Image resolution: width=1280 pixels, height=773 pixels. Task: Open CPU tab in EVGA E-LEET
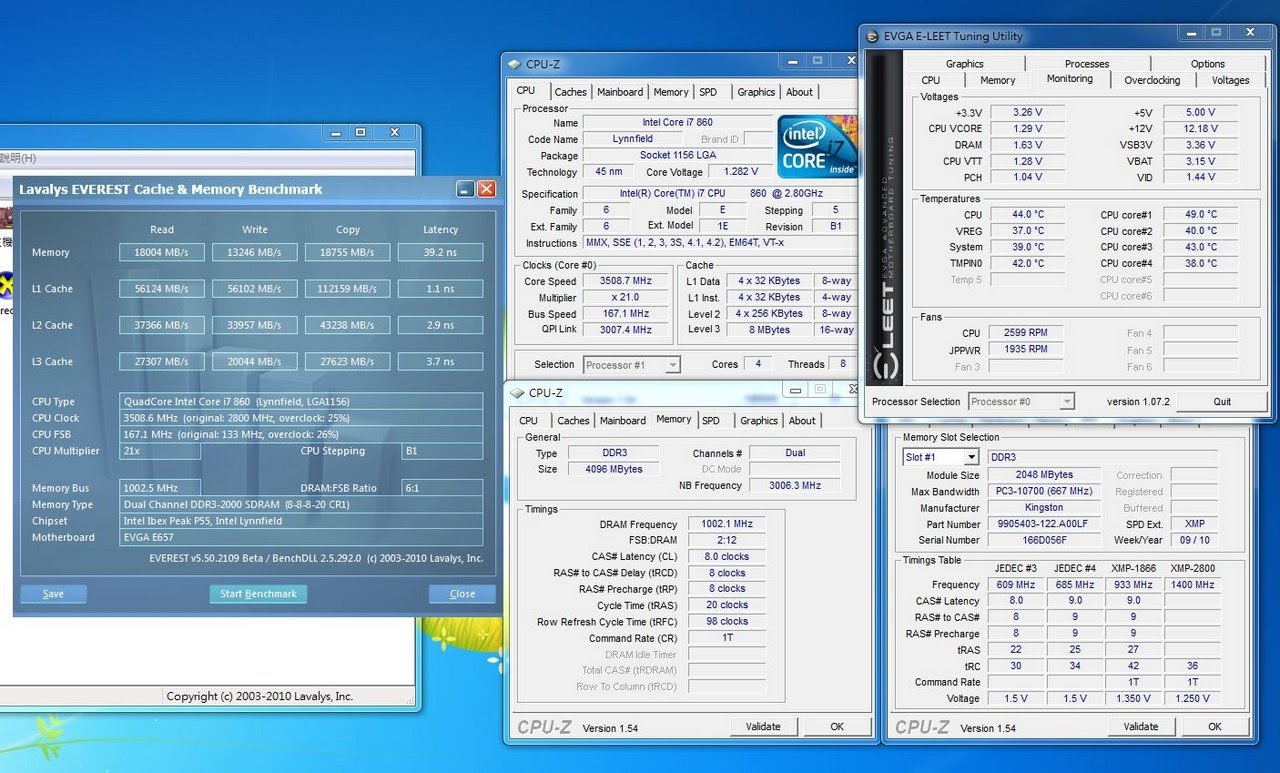click(931, 80)
